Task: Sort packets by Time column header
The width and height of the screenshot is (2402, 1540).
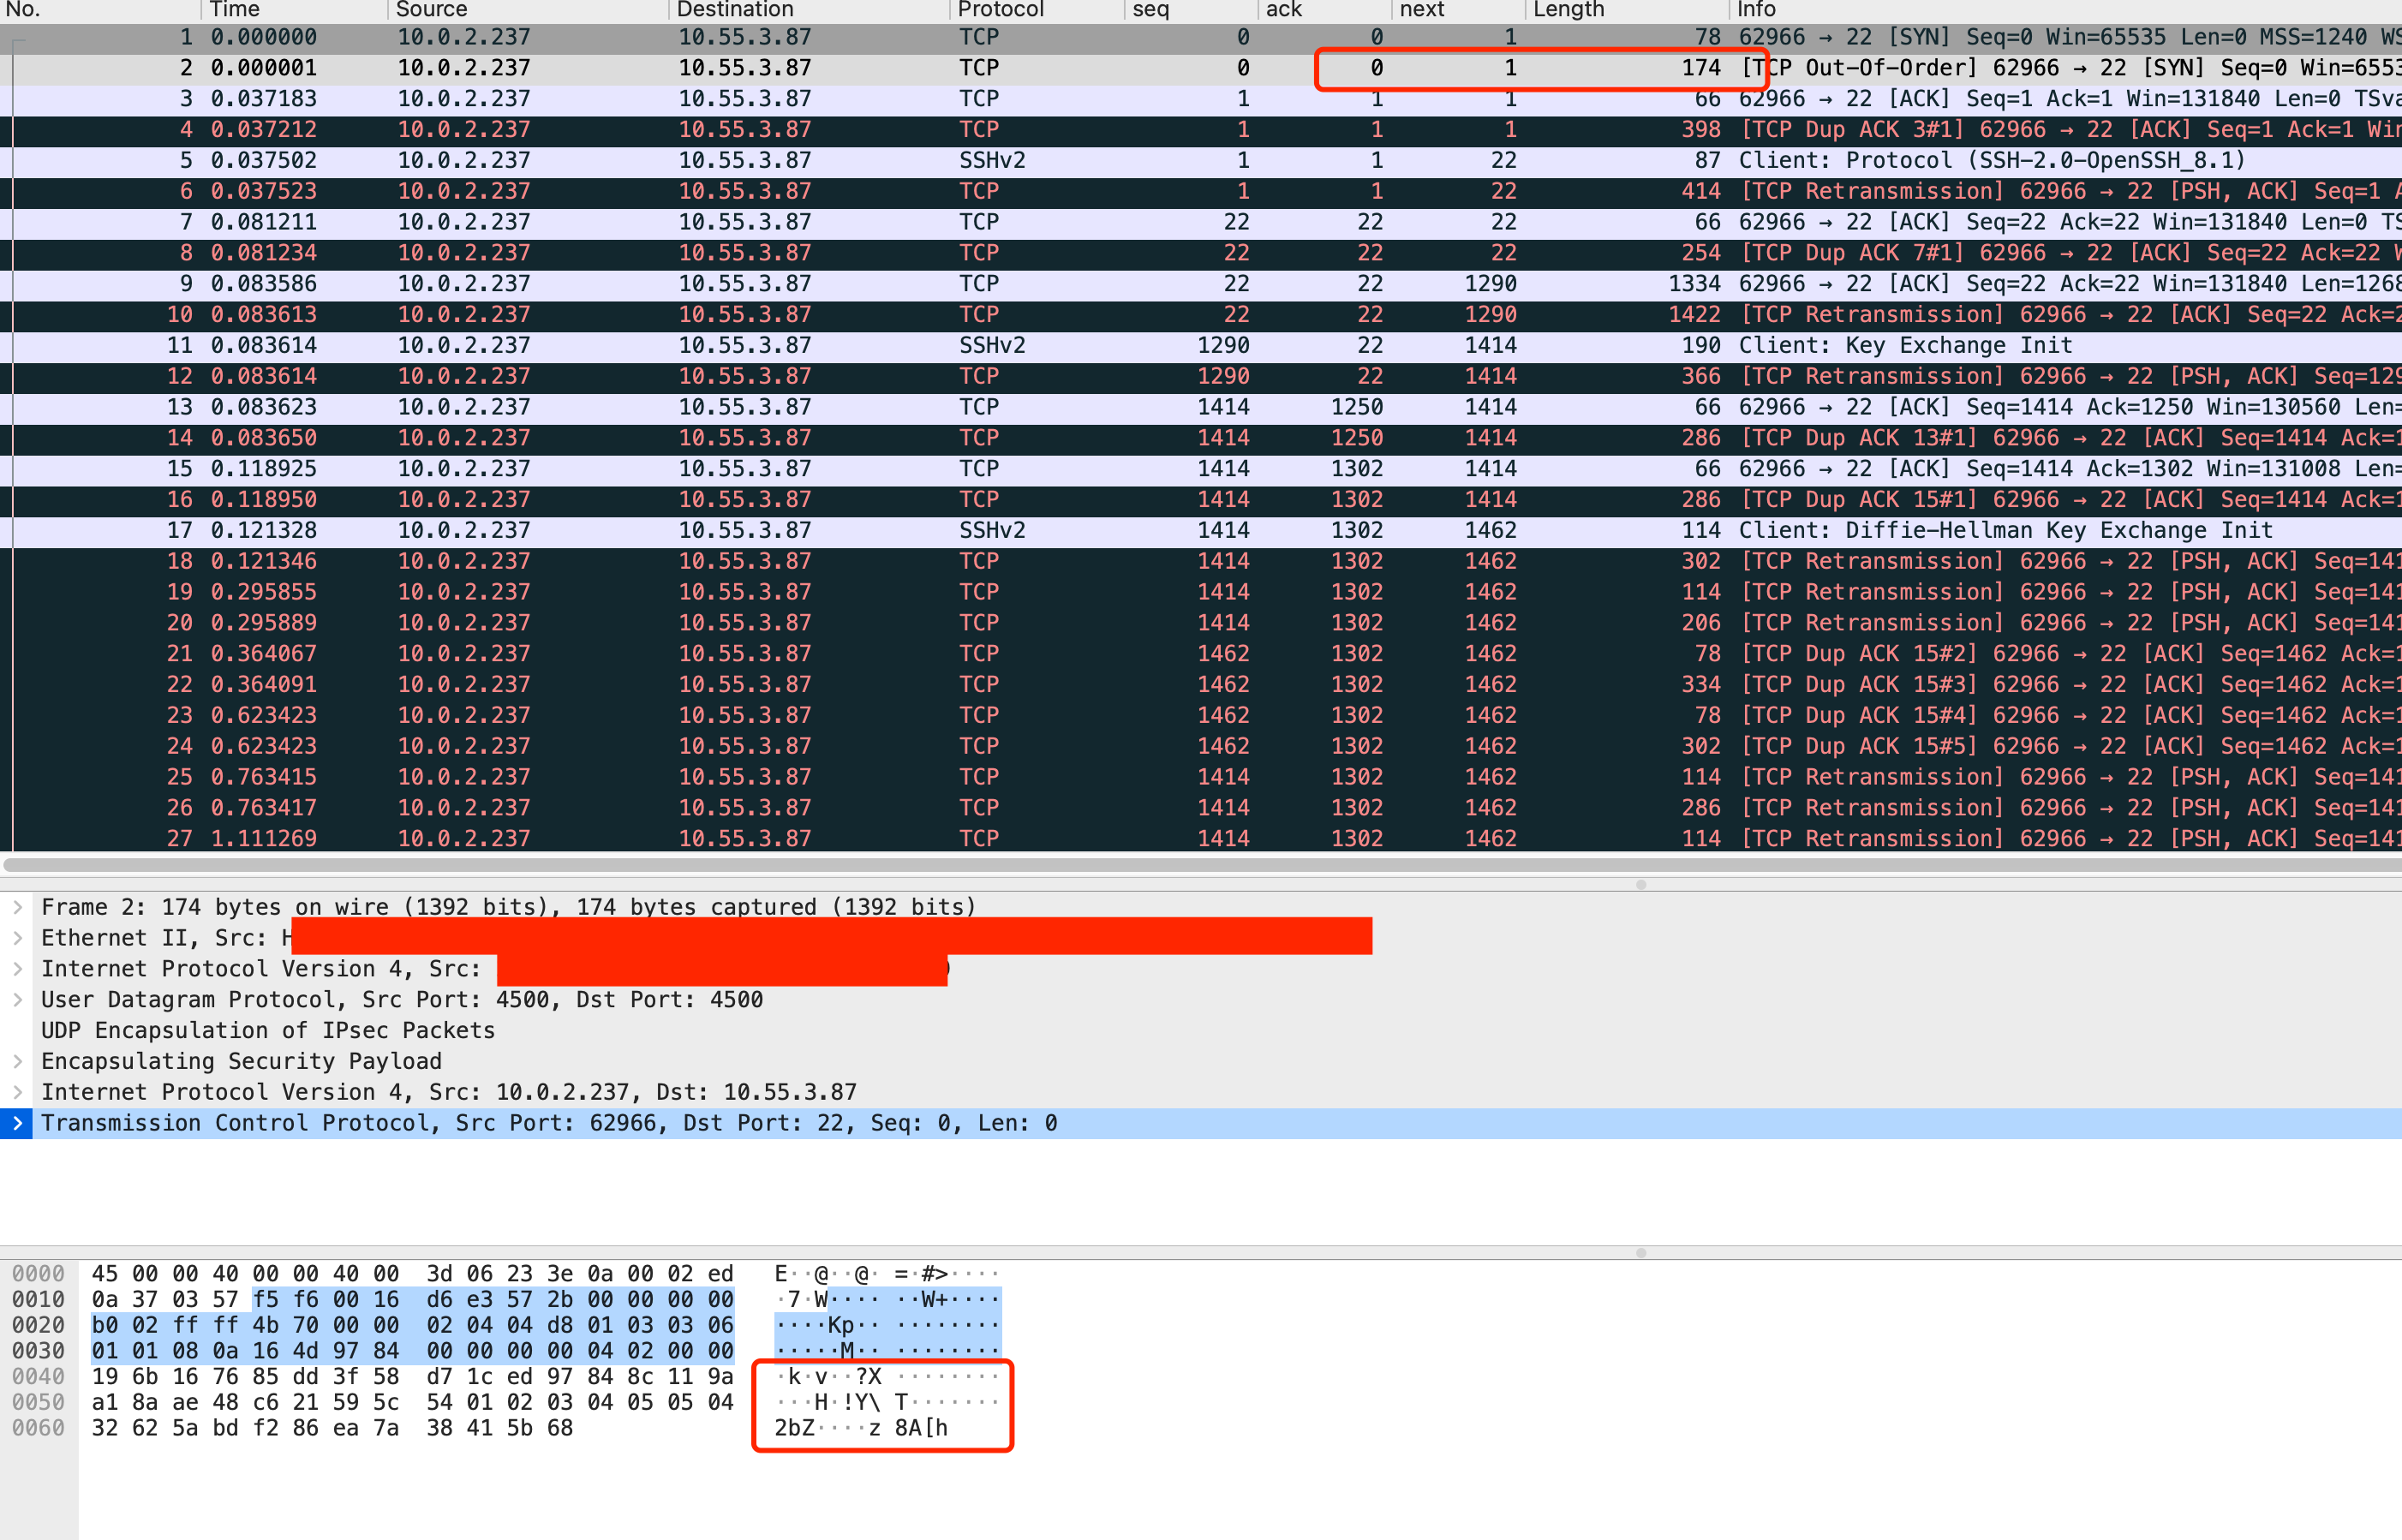Action: 235,10
